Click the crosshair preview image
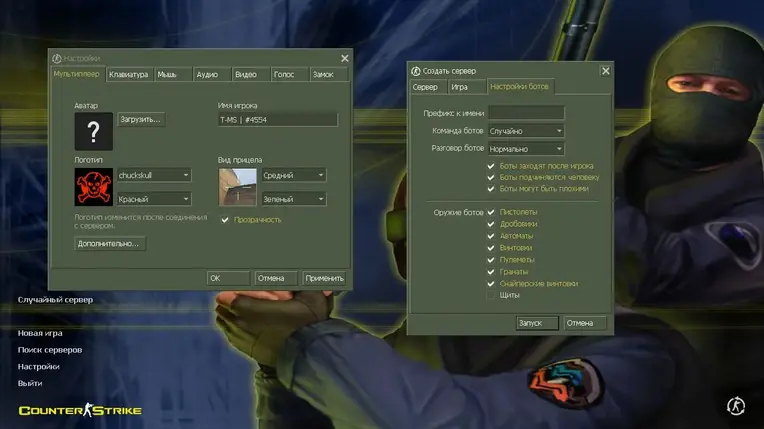The height and width of the screenshot is (429, 764). coord(237,187)
